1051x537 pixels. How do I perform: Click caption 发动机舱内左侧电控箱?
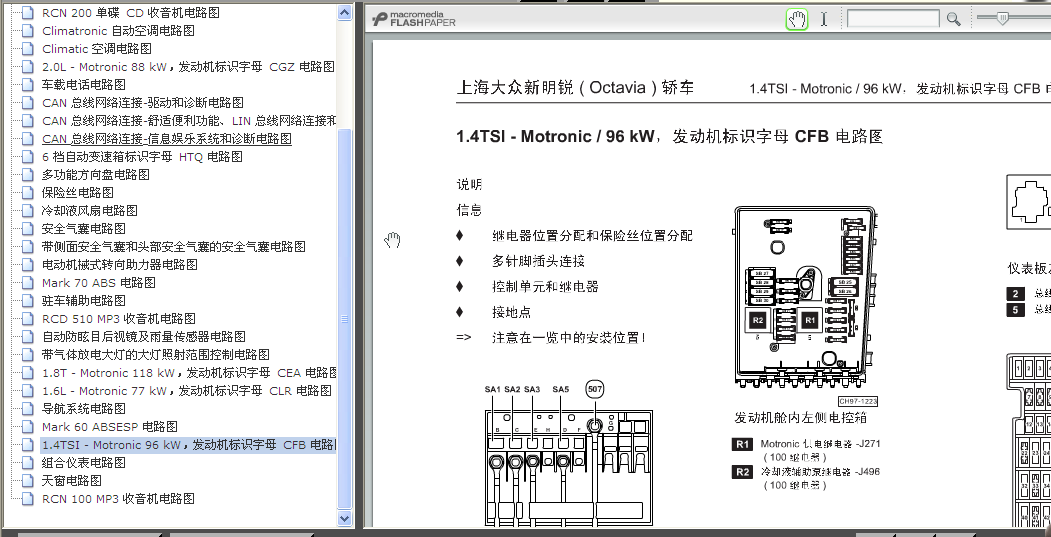(800, 418)
